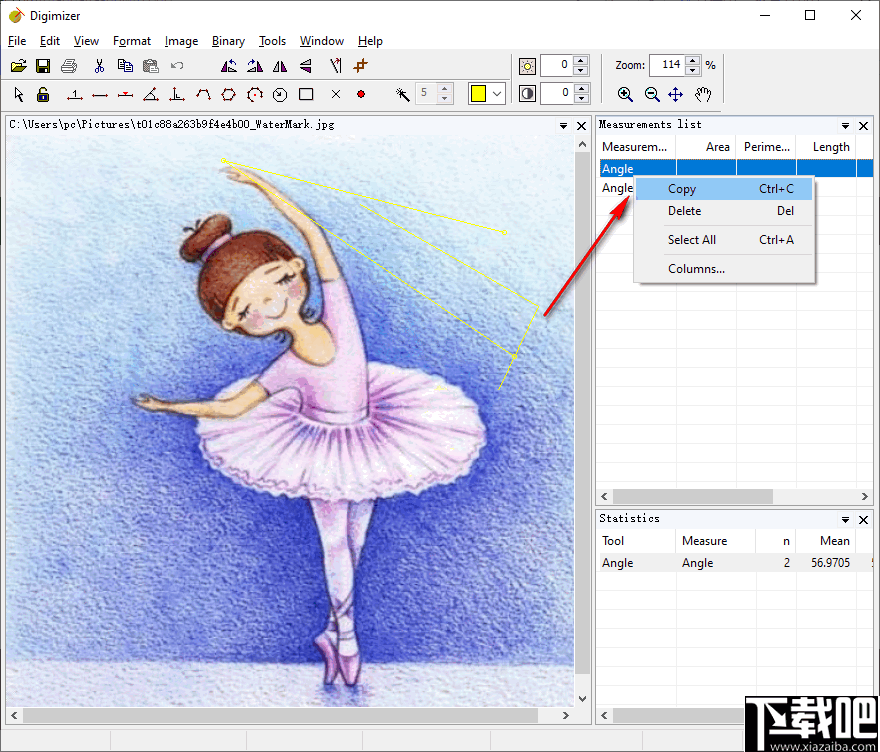This screenshot has height=752, width=880.
Task: Click the Area column header
Action: pyautogui.click(x=716, y=147)
